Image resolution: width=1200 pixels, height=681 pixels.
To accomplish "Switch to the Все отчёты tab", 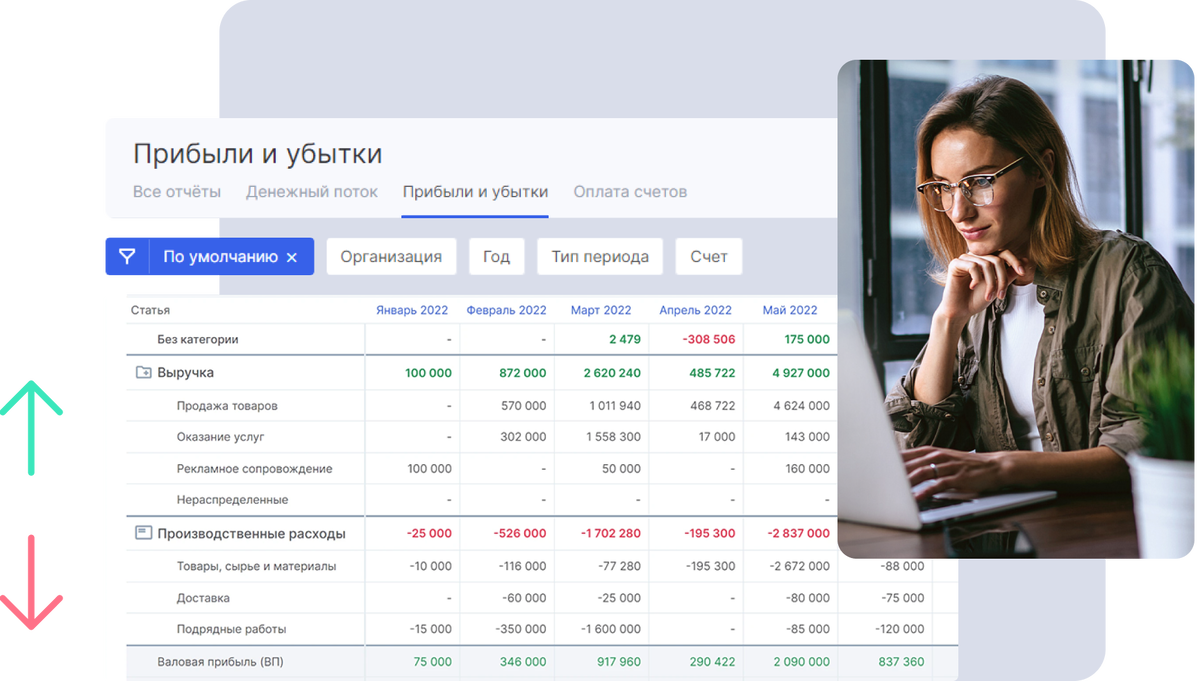I will pos(177,191).
